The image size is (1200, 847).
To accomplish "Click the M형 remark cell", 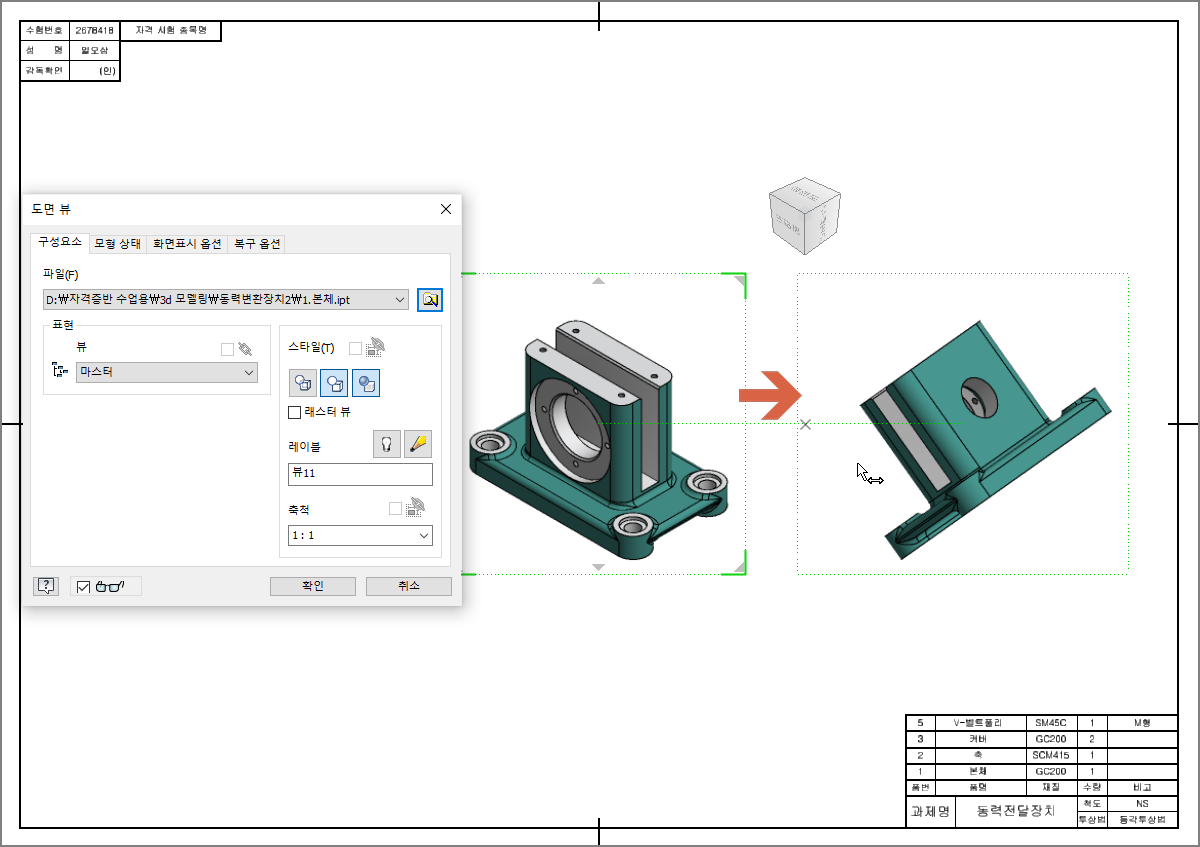I will [x=1142, y=722].
